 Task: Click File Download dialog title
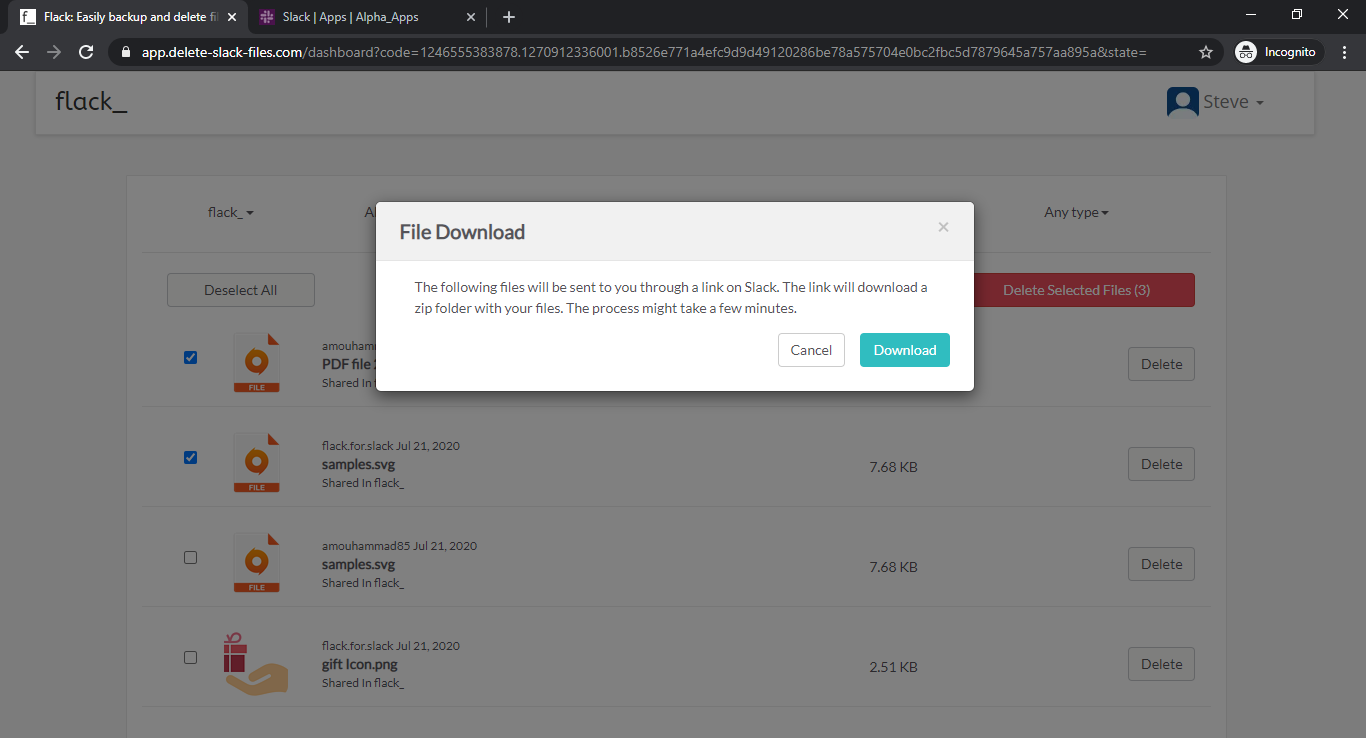pyautogui.click(x=462, y=232)
